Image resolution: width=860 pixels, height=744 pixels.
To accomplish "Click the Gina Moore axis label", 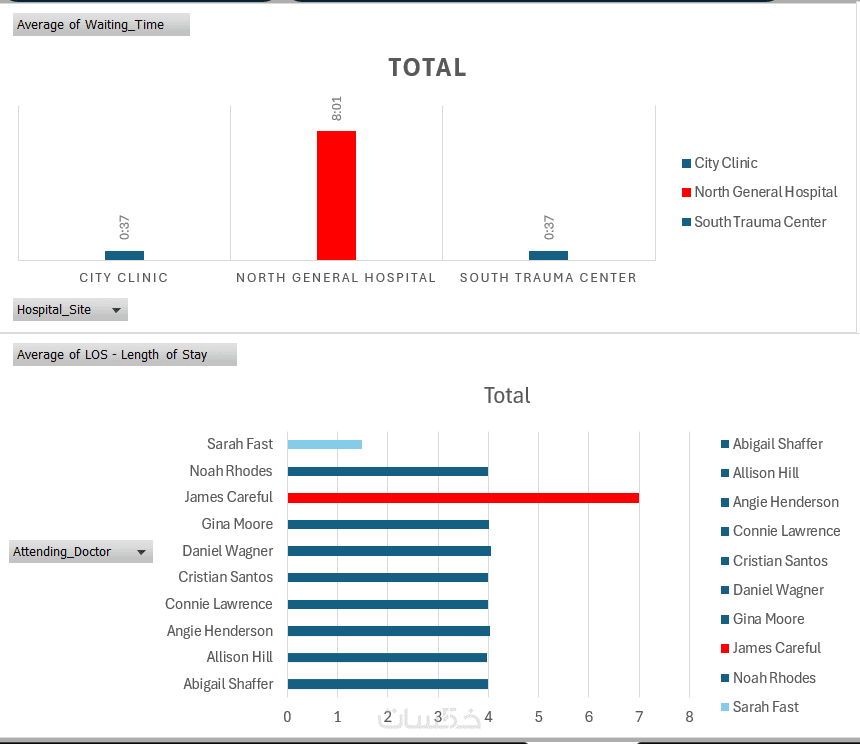I will (237, 524).
